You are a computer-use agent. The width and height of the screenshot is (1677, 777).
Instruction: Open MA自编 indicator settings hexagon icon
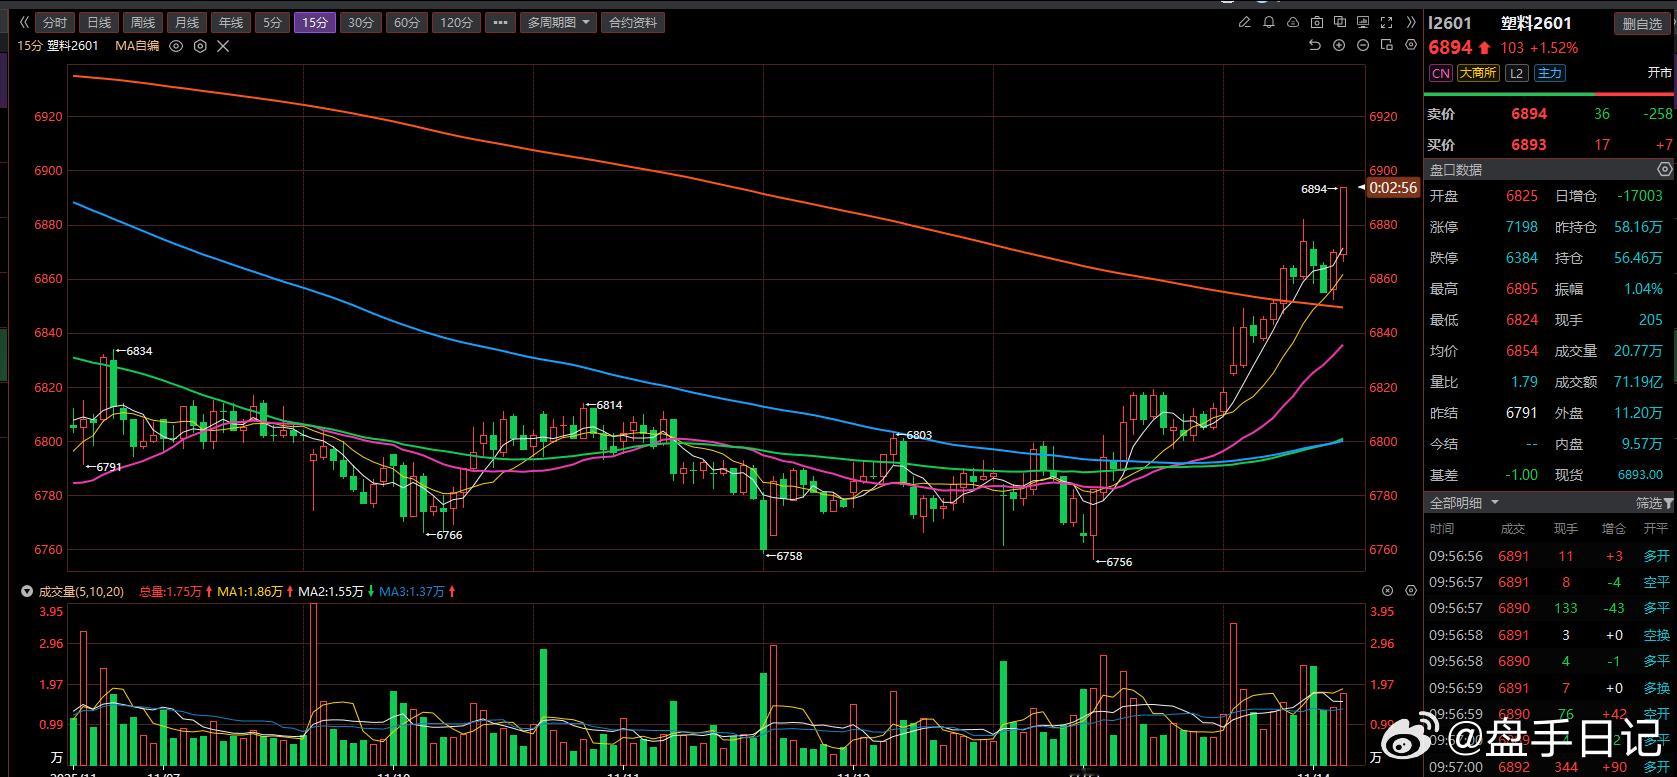(200, 46)
